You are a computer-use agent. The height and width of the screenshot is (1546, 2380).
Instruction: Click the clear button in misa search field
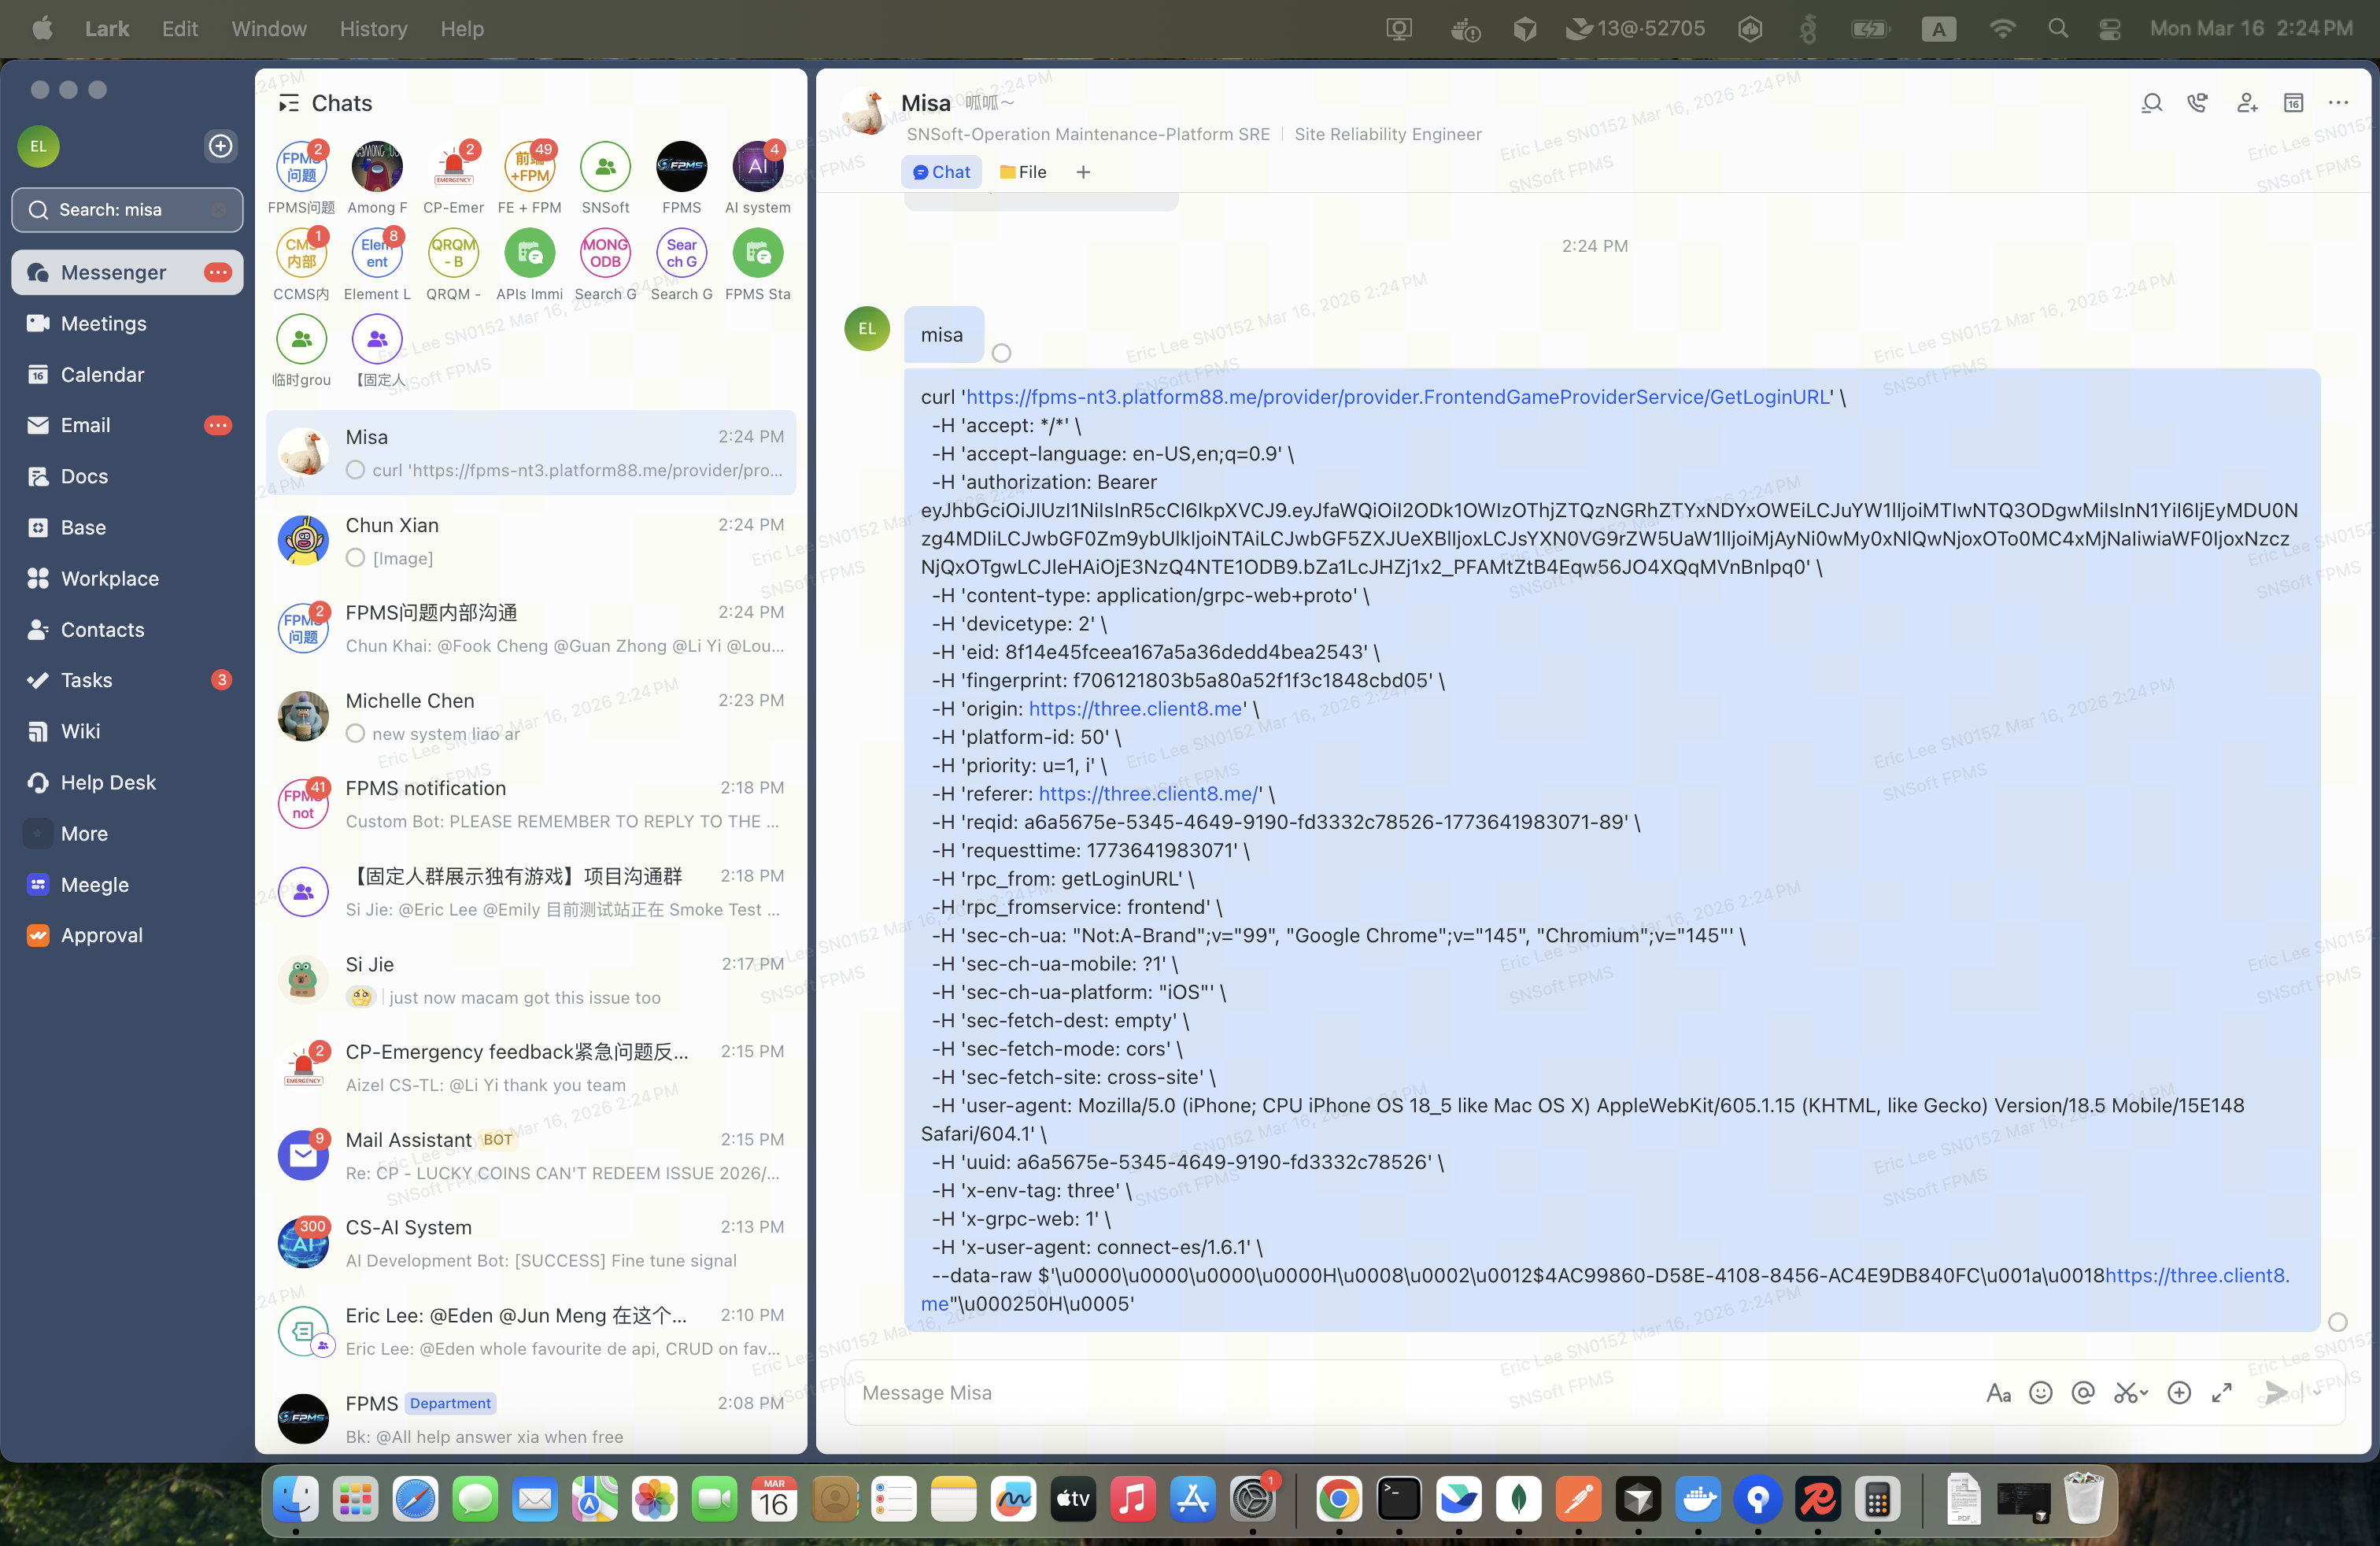click(x=219, y=210)
